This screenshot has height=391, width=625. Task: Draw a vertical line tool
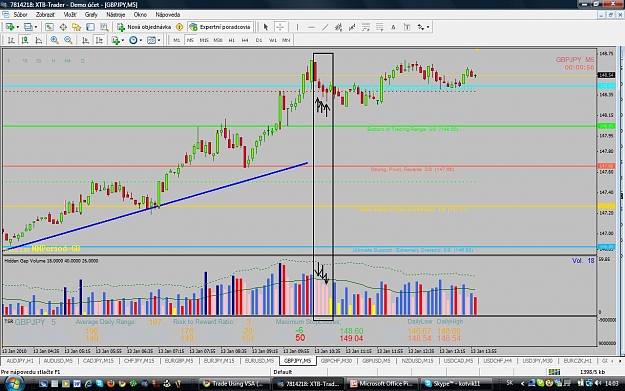(x=297, y=27)
